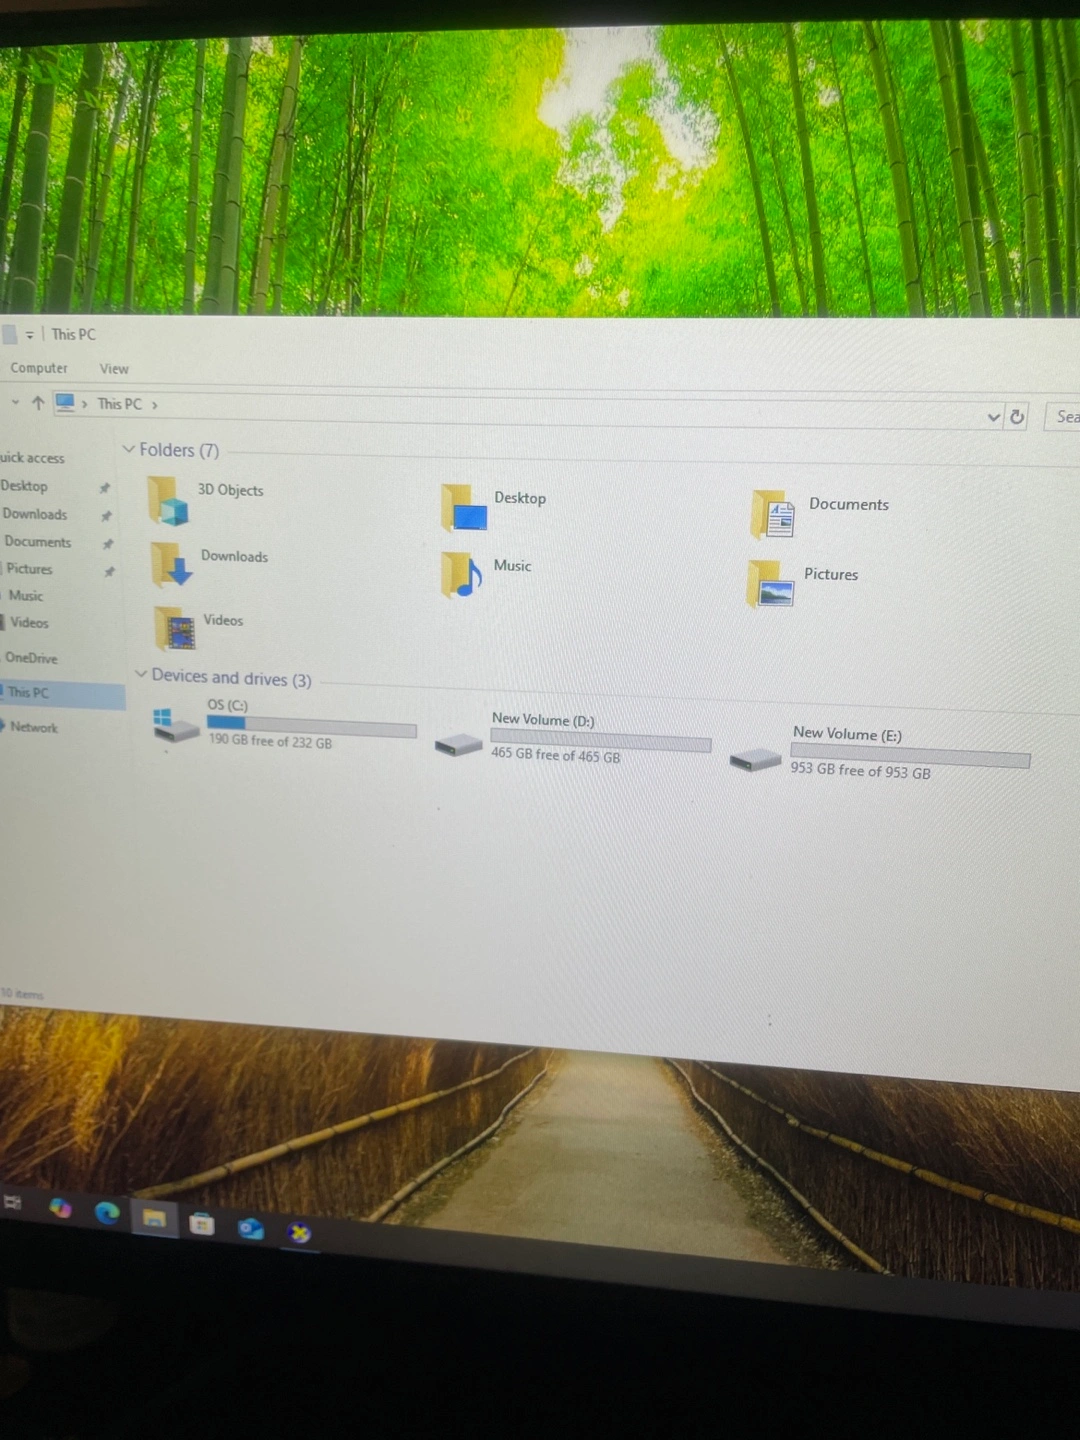Open the Pictures folder icon in Folders

point(771,584)
